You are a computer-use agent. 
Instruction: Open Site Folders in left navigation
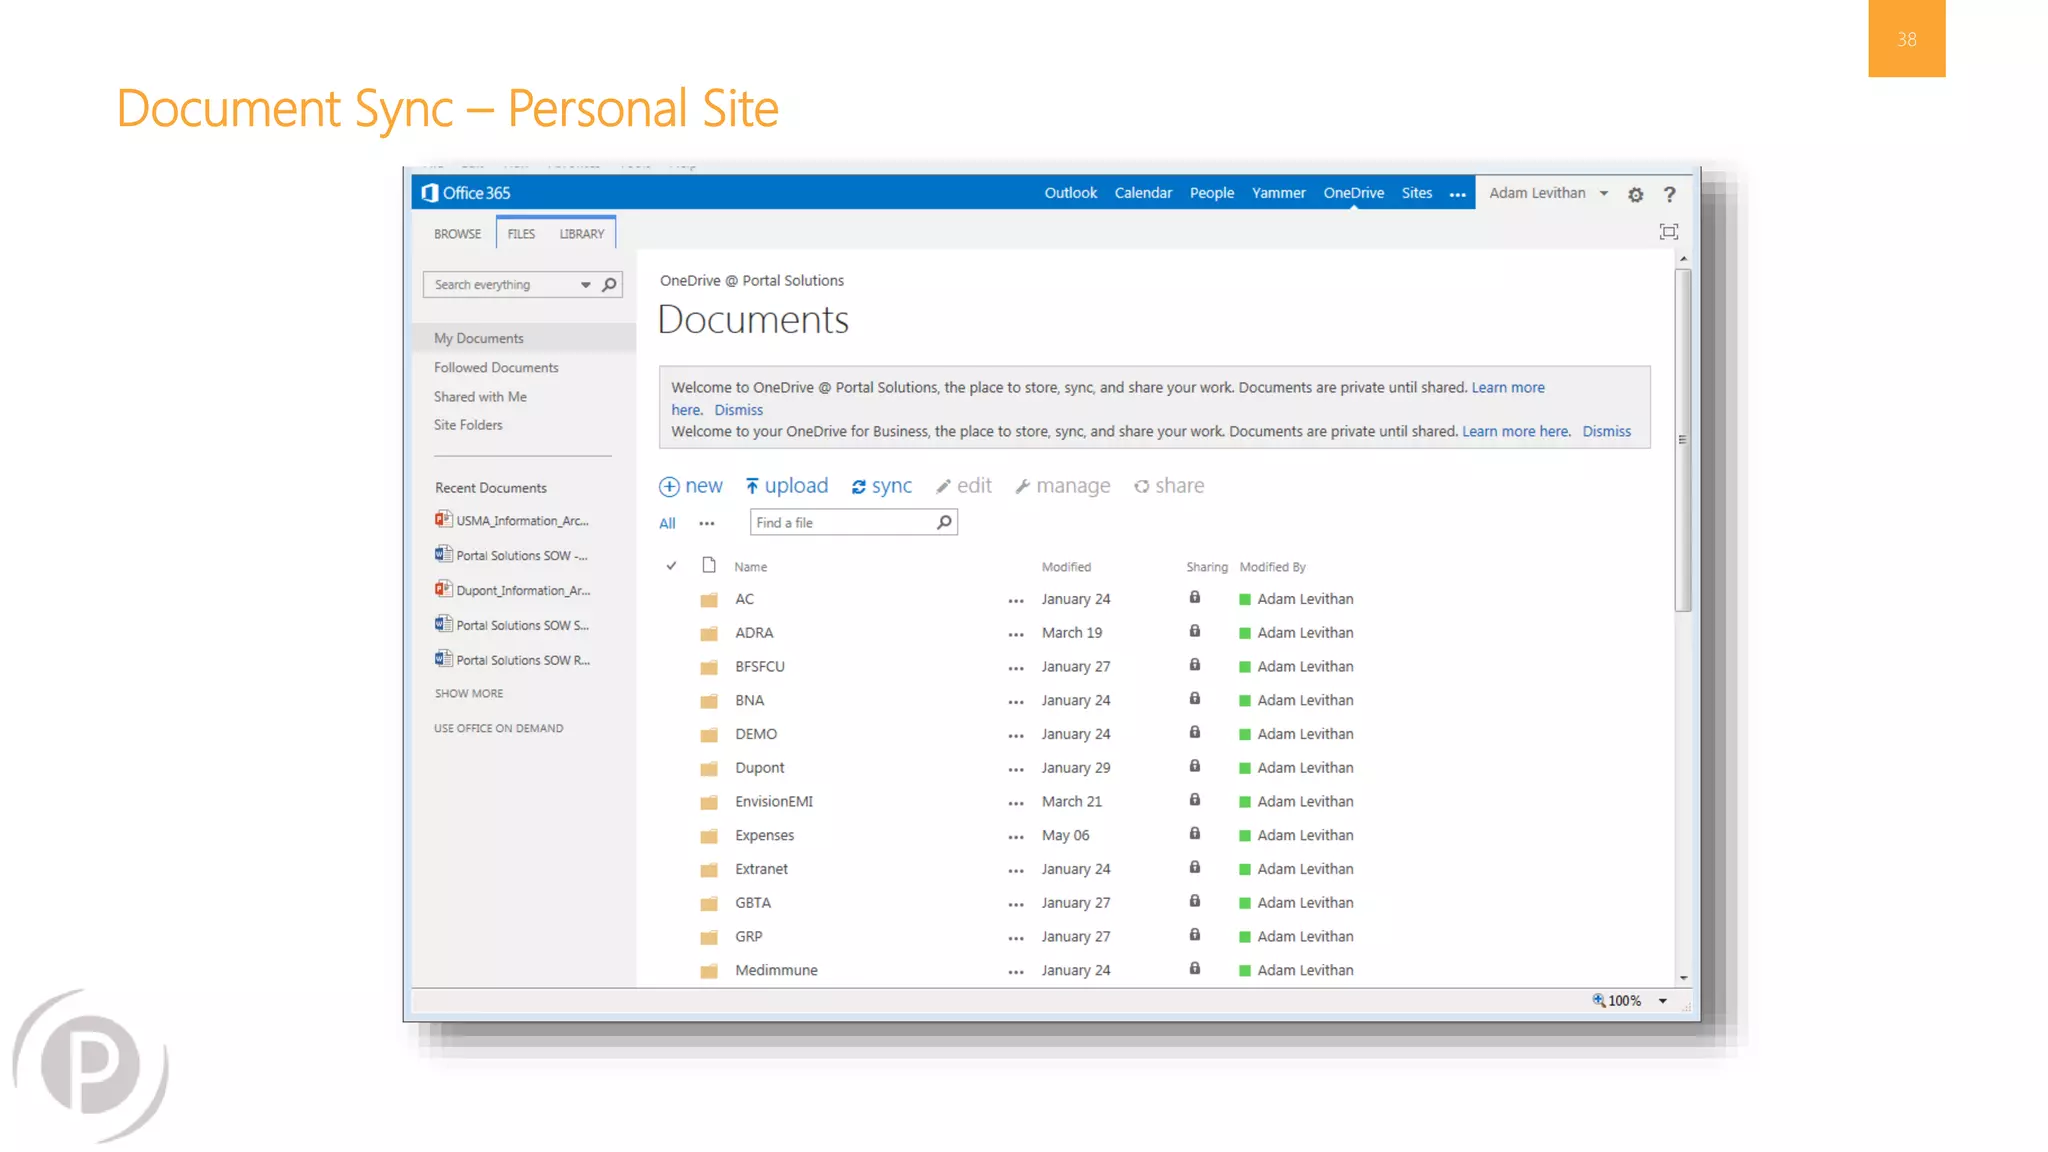click(x=468, y=425)
